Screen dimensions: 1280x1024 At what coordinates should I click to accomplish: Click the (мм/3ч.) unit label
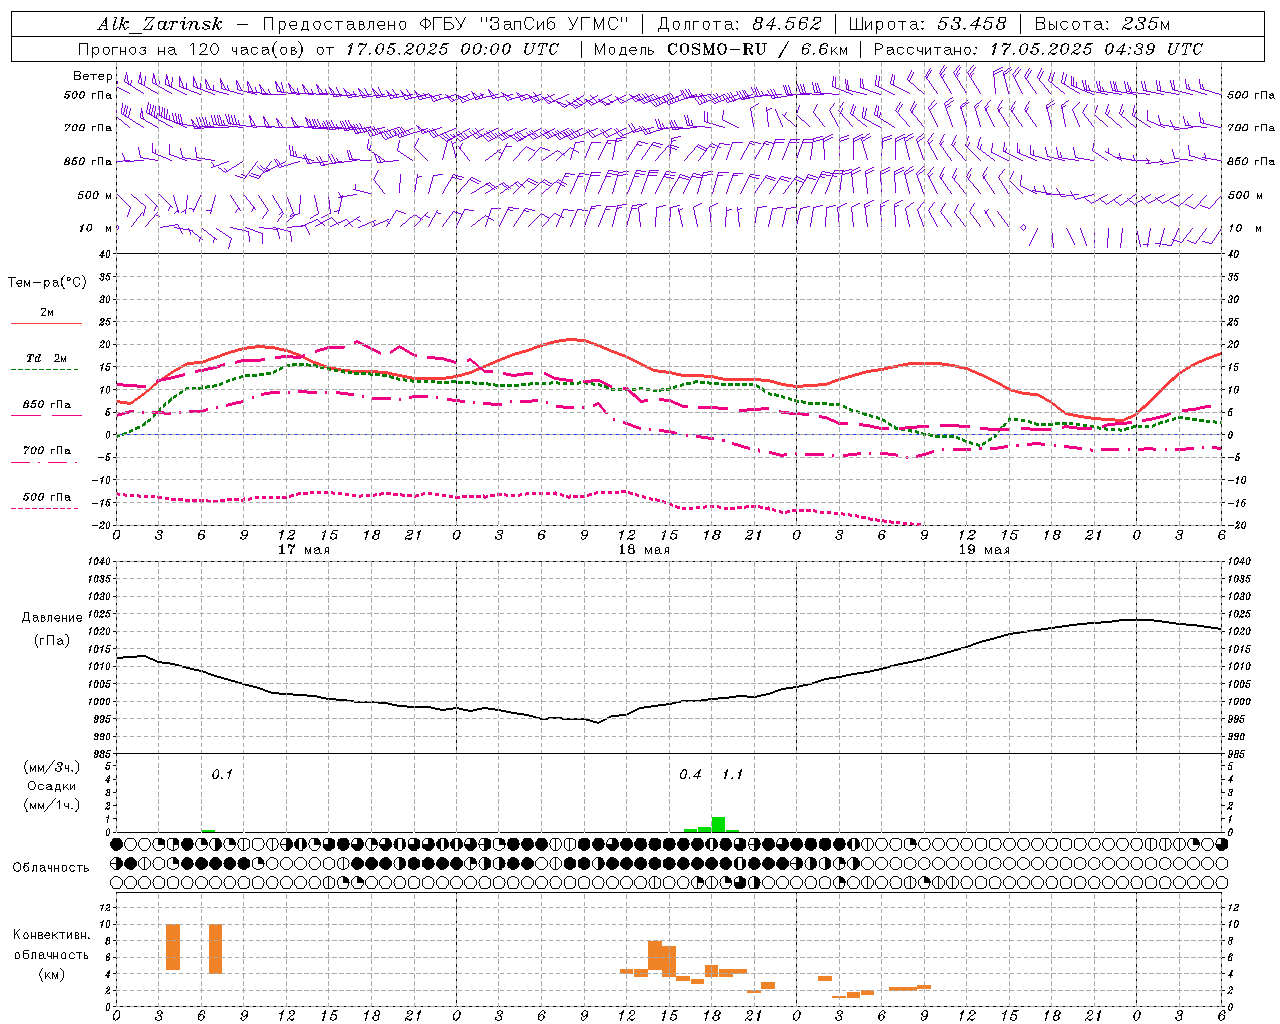point(51,768)
